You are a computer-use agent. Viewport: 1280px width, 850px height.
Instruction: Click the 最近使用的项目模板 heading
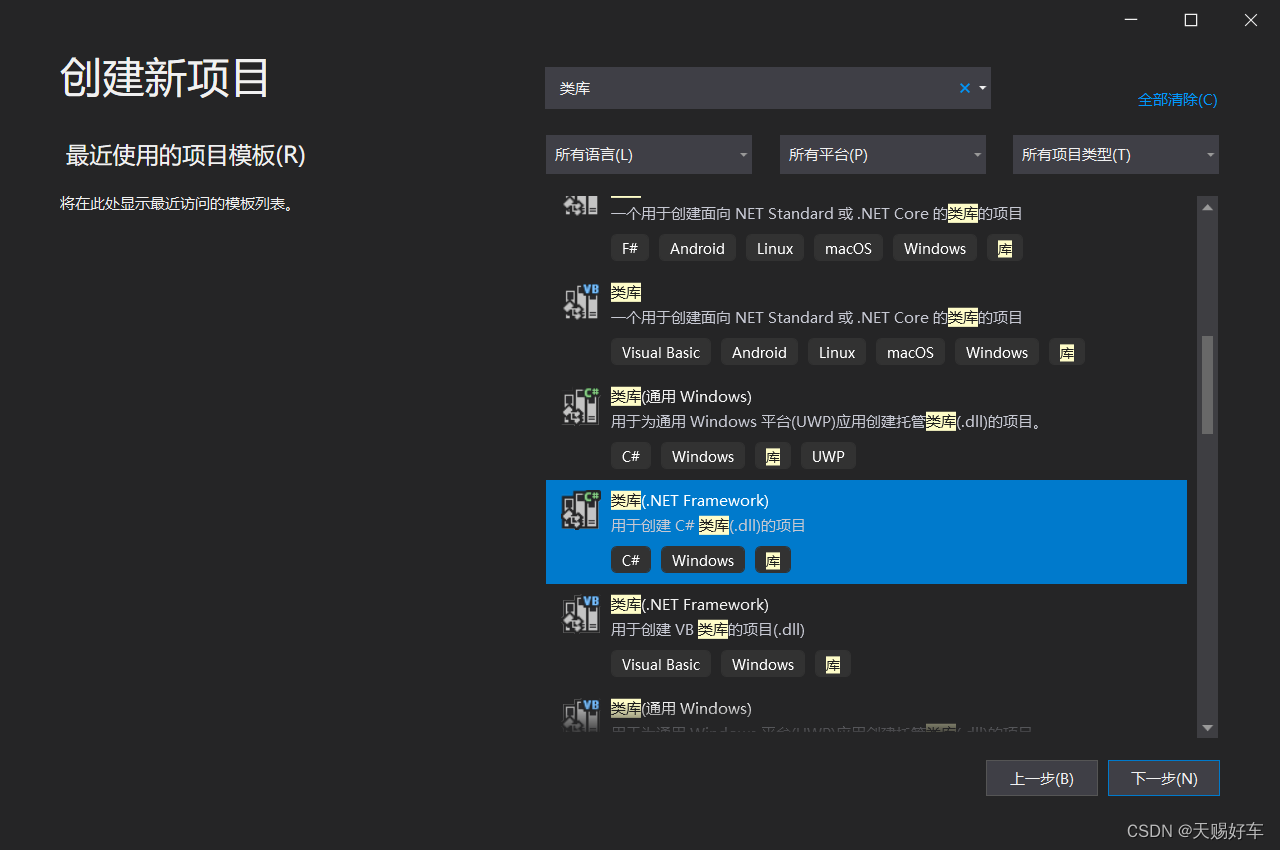point(185,155)
